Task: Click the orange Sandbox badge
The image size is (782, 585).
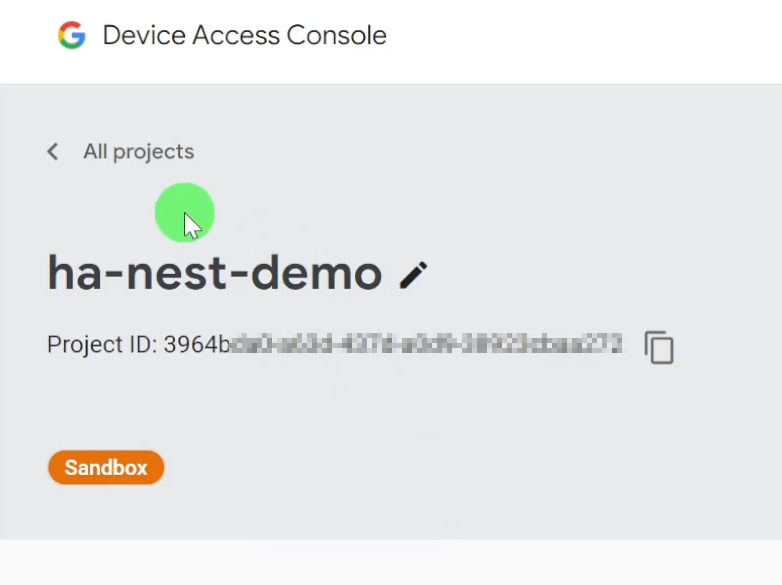Action: pos(106,468)
